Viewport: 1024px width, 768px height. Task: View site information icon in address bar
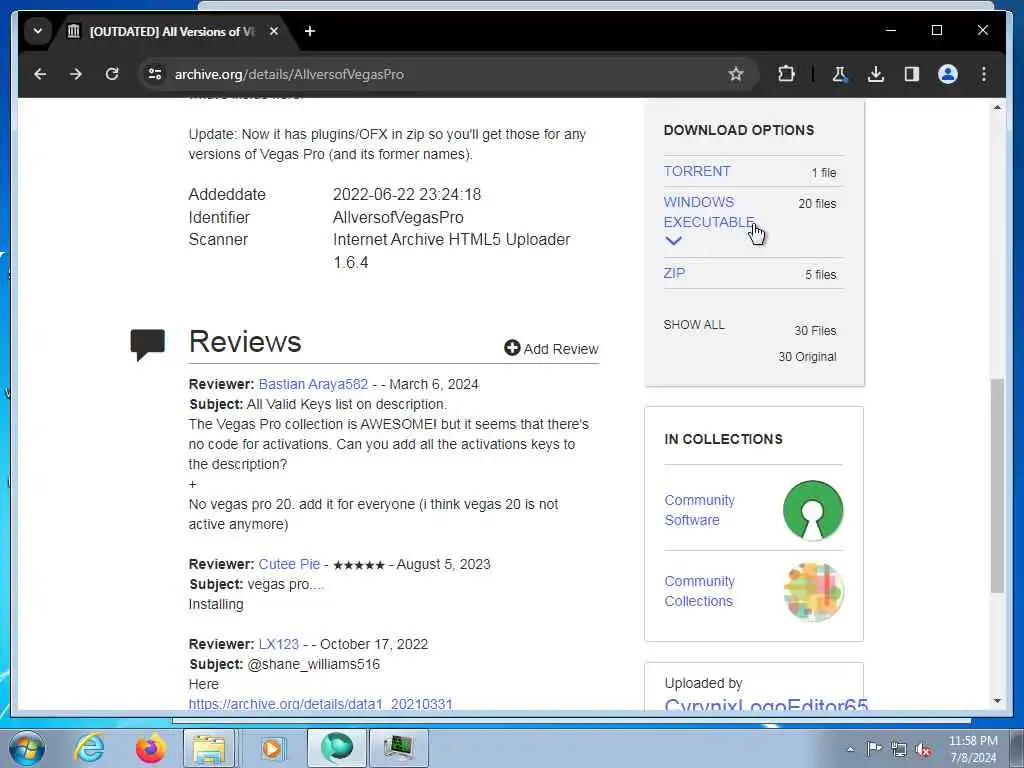coord(155,74)
